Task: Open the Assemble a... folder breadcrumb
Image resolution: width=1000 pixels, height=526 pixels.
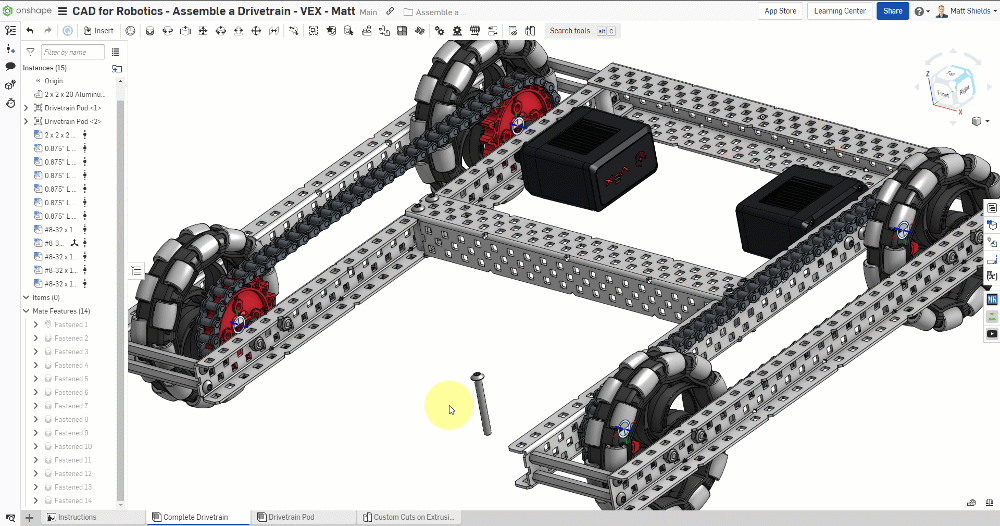Action: tap(434, 12)
